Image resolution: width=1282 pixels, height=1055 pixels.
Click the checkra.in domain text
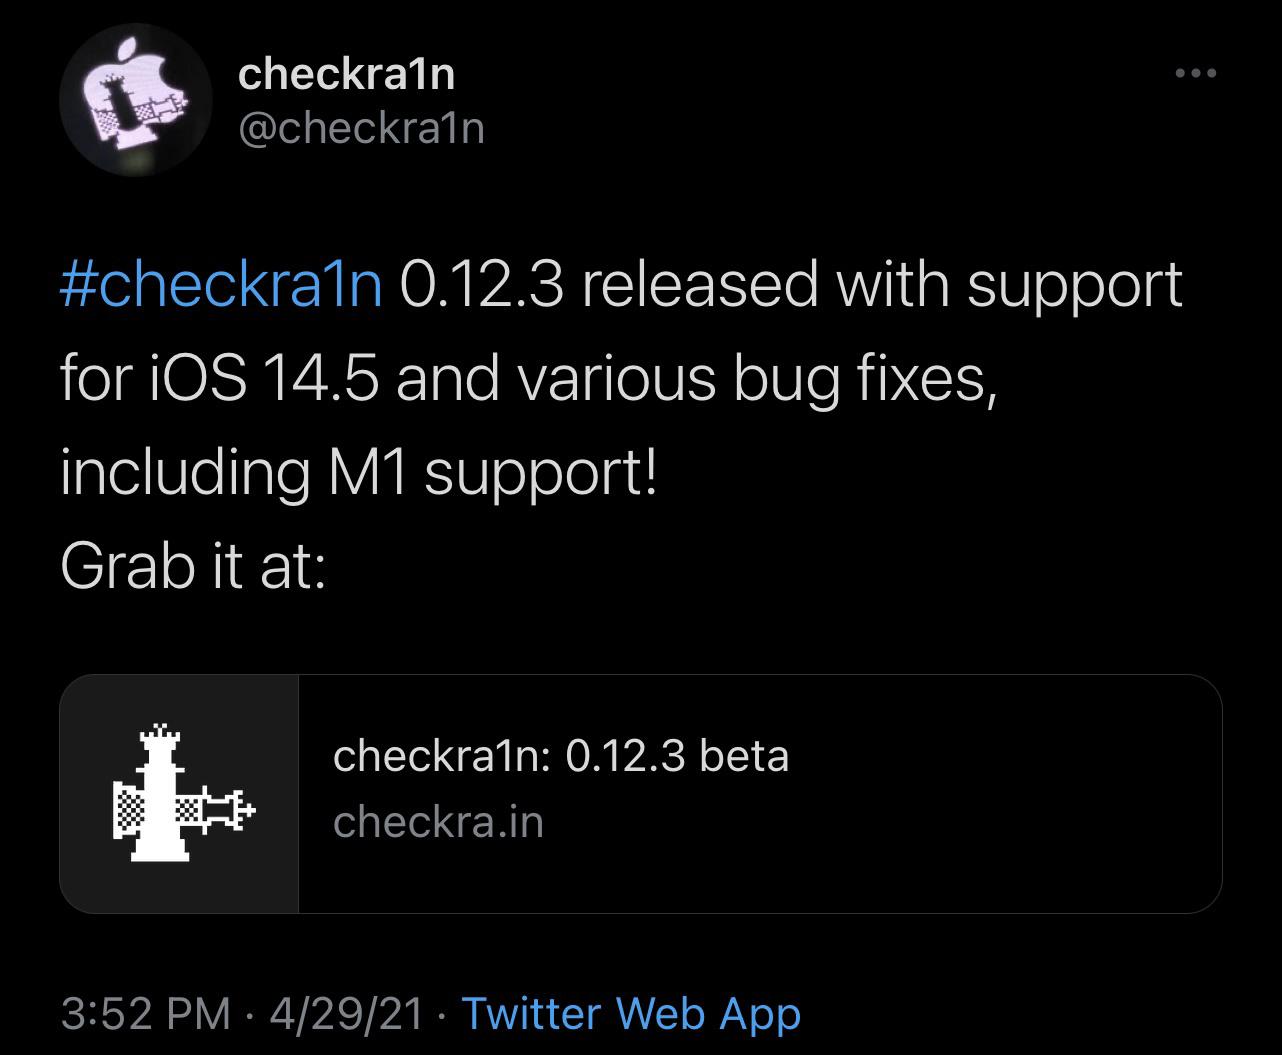pos(439,823)
